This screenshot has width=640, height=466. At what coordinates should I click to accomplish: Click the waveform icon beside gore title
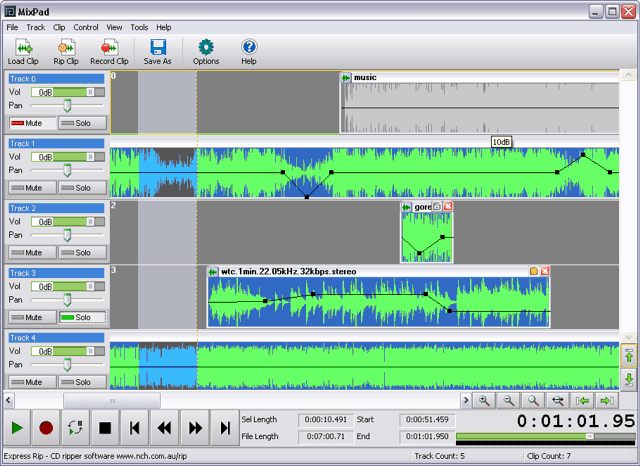pos(406,207)
